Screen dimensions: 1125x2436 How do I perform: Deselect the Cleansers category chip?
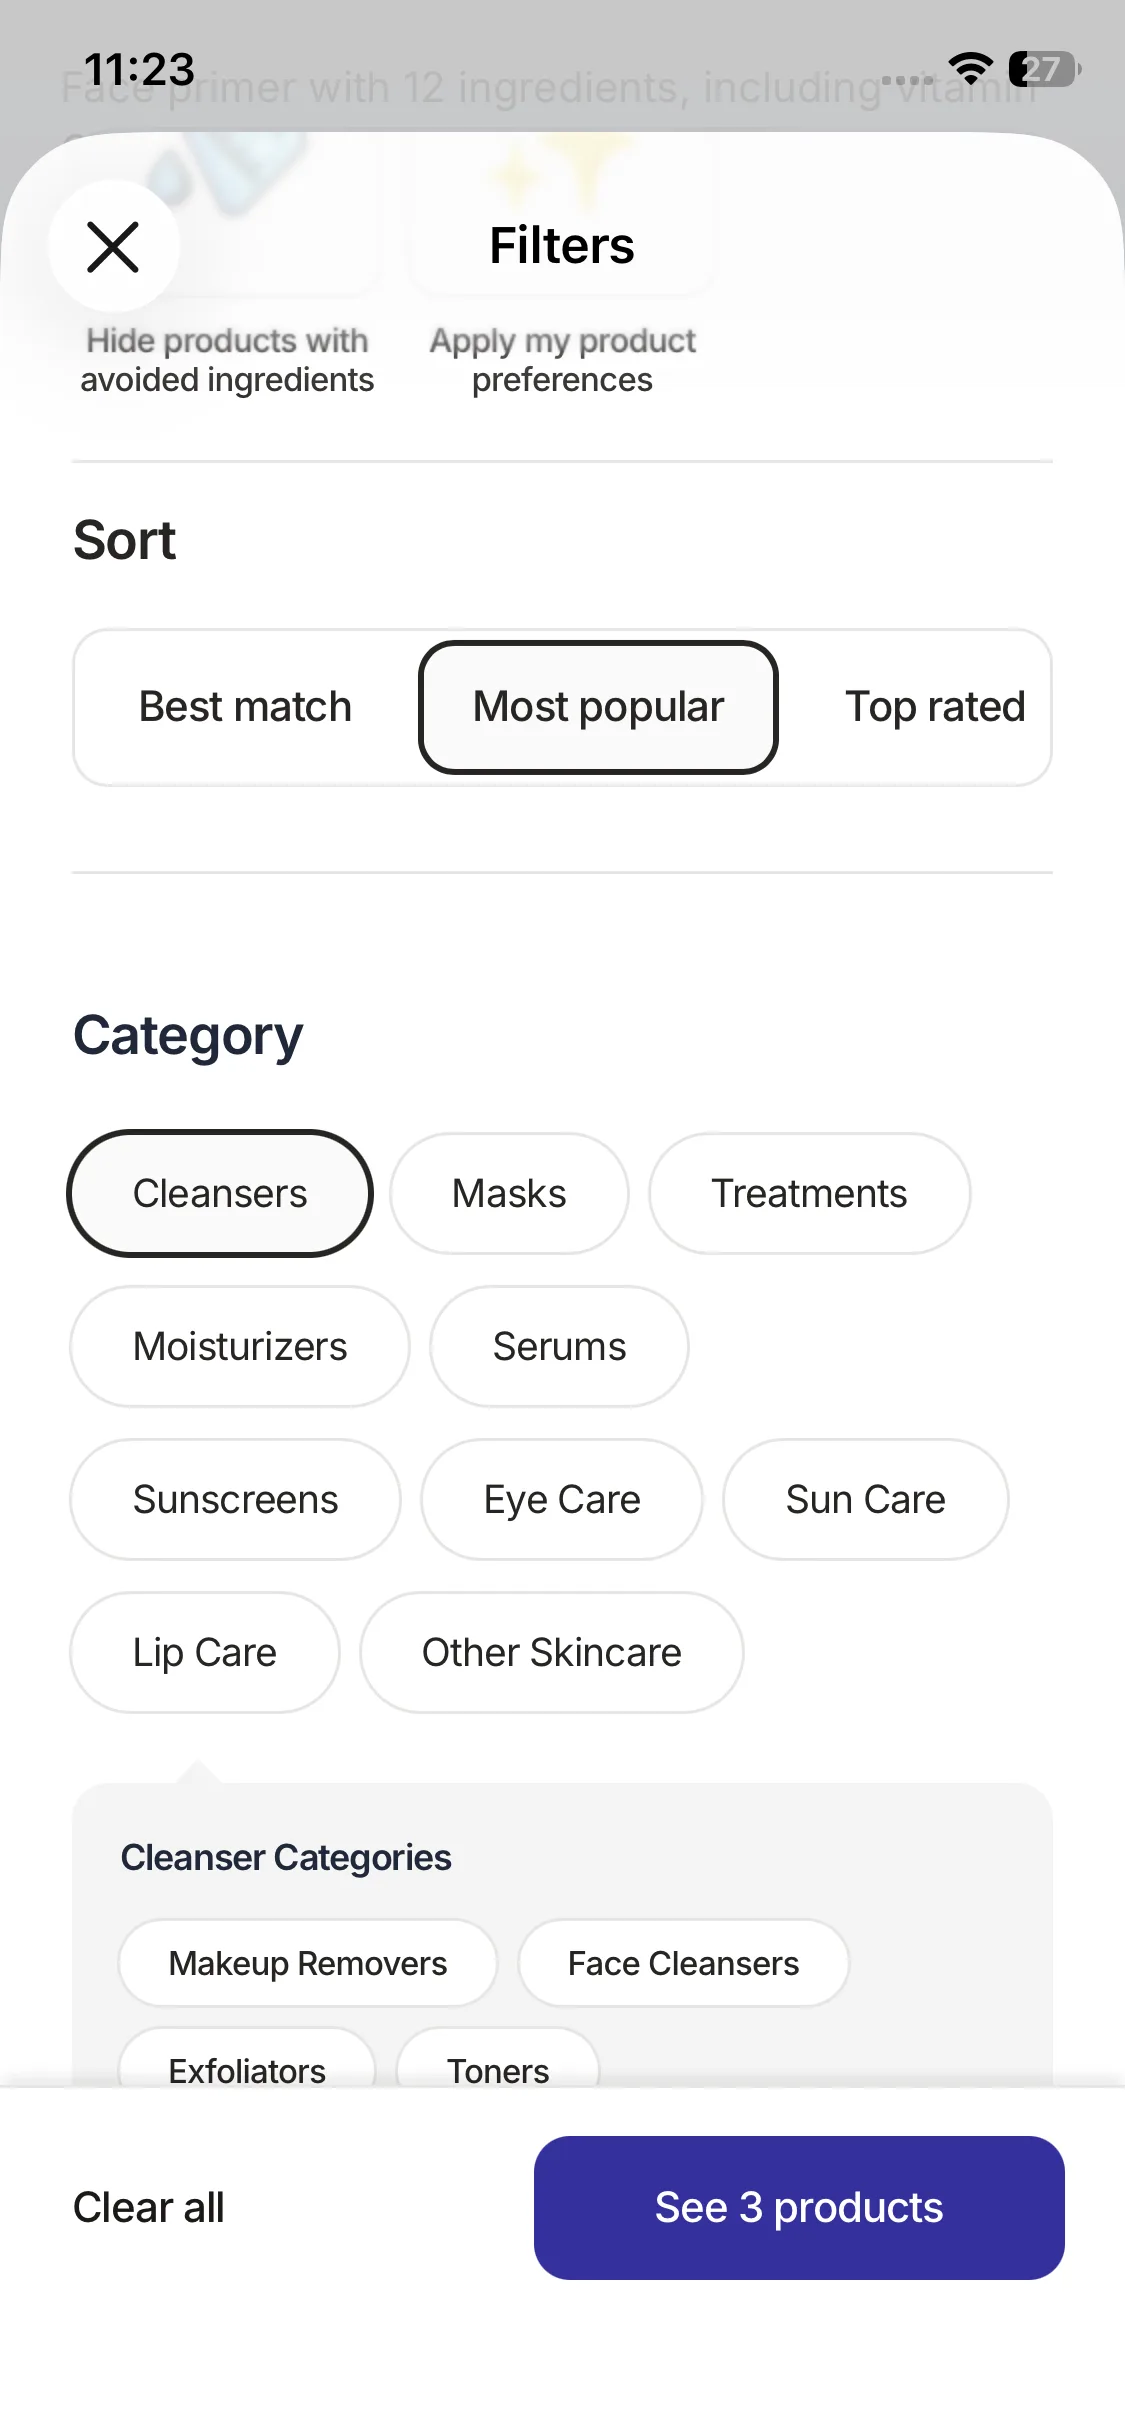[x=220, y=1194]
